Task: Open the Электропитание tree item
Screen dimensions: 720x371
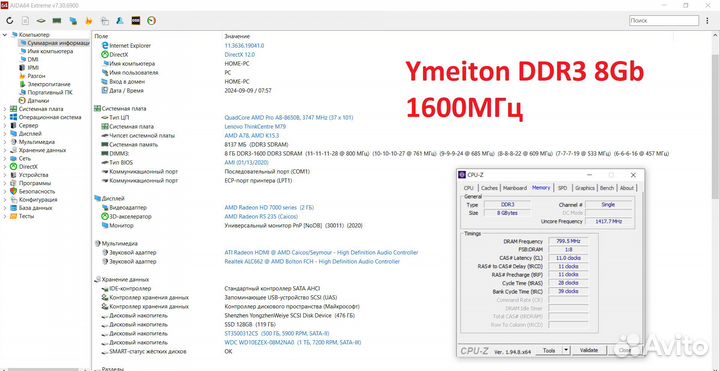Action: click(49, 84)
